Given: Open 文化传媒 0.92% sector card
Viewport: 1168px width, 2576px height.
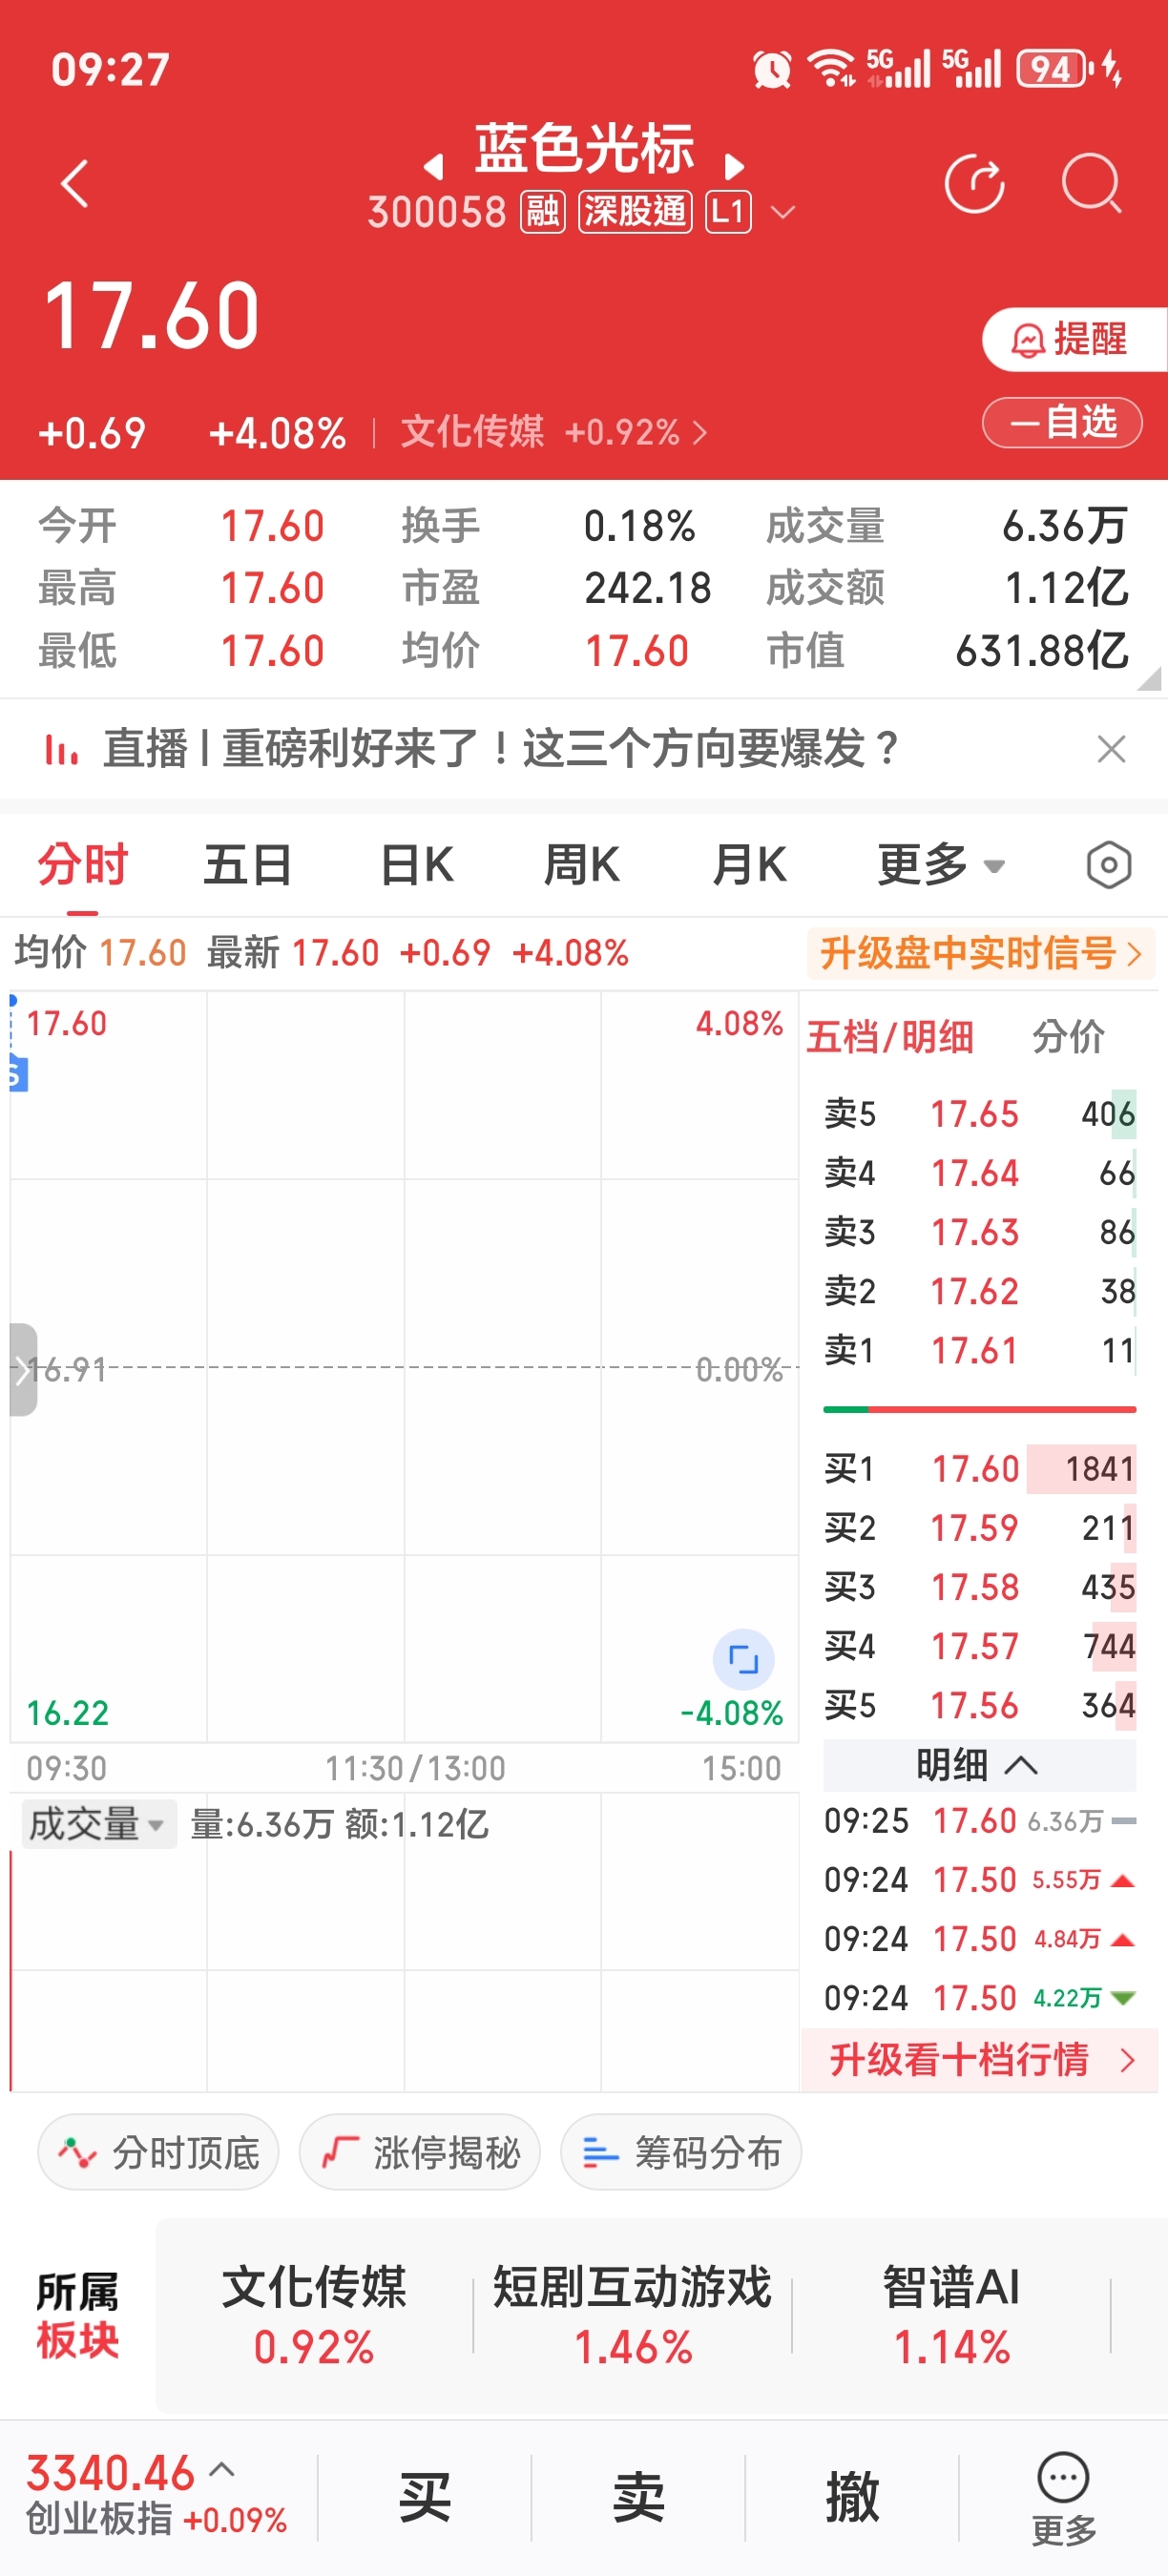Looking at the screenshot, I should [314, 2316].
